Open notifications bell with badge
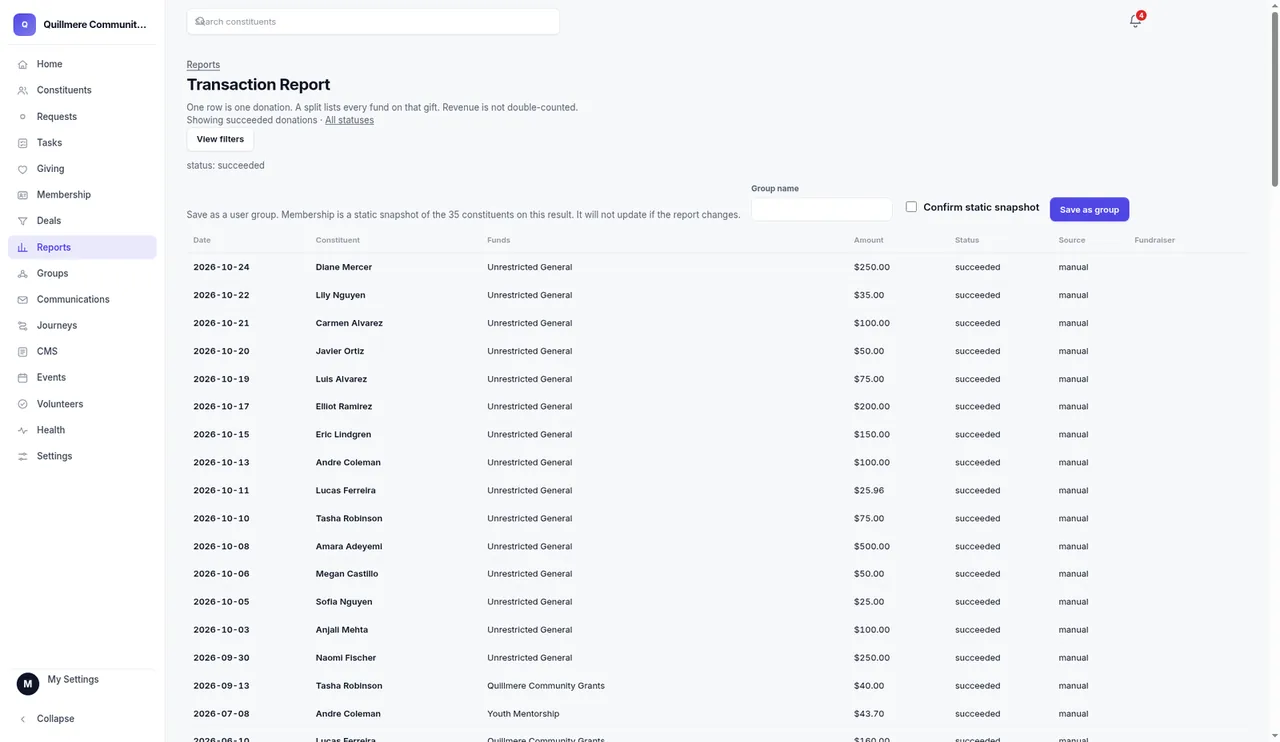 tap(1135, 21)
